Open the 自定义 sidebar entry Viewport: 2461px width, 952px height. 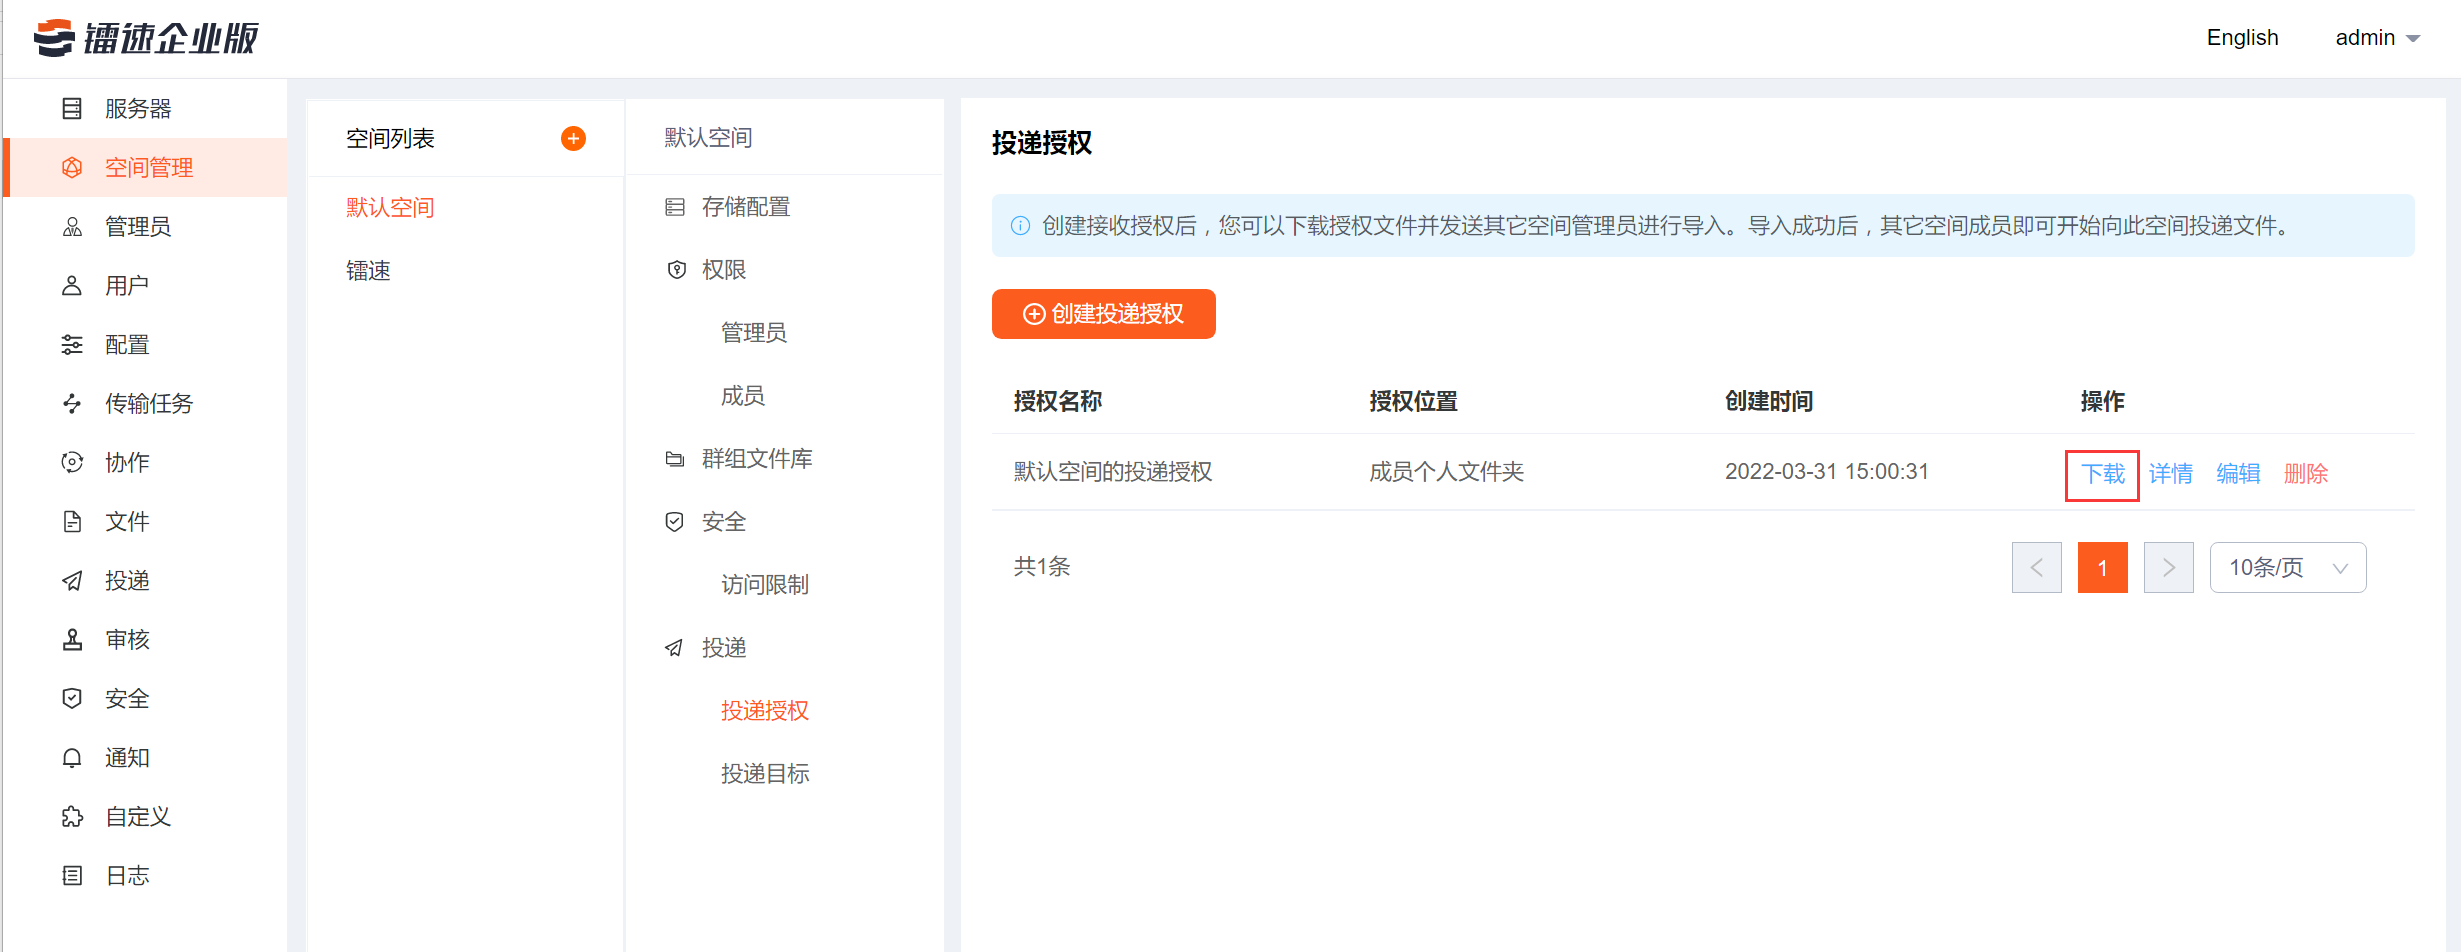[x=137, y=816]
